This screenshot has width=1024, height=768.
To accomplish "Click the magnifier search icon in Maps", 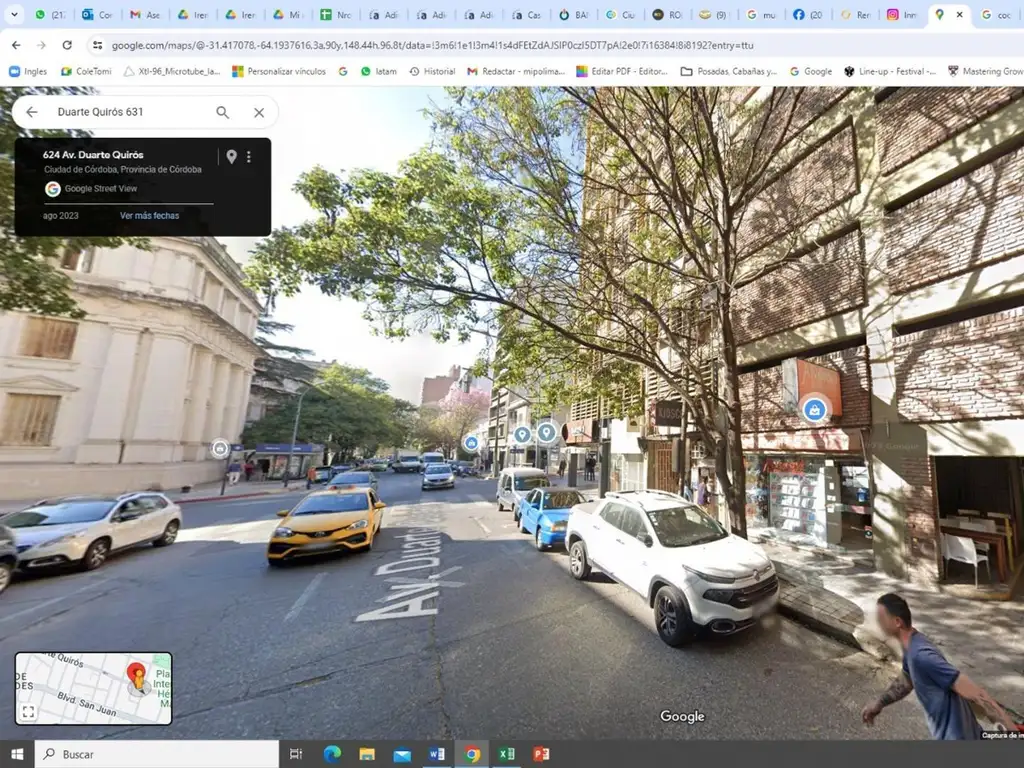I will tap(223, 112).
